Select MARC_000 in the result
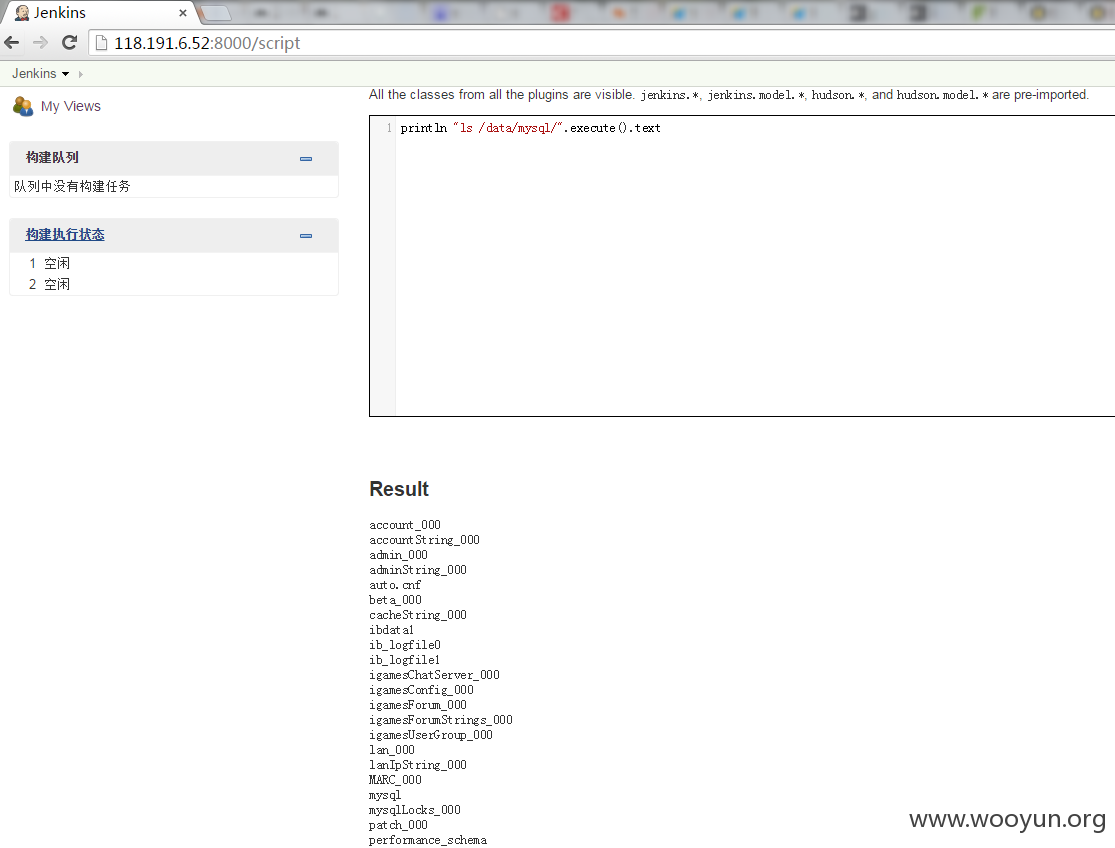This screenshot has width=1115, height=848. pos(395,780)
